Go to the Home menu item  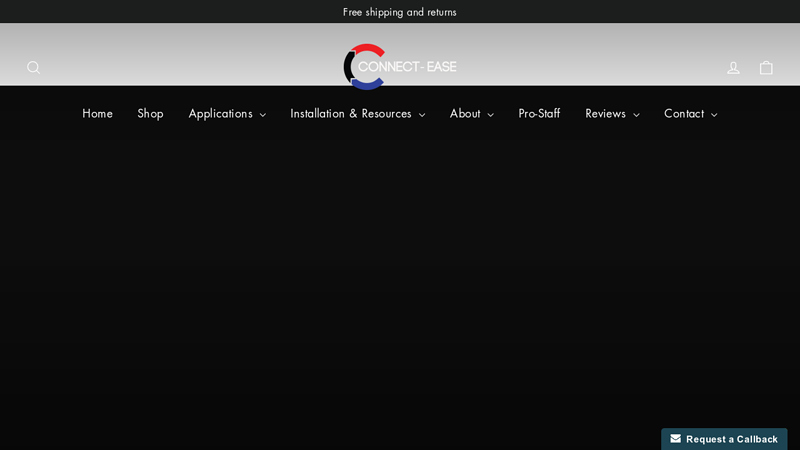pos(97,113)
